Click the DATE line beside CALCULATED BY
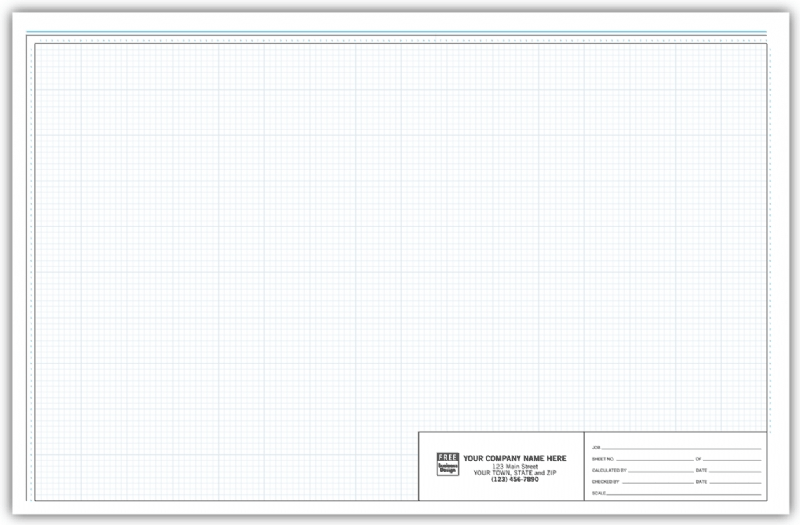Screen dimensions: 800x525 (x=735, y=471)
